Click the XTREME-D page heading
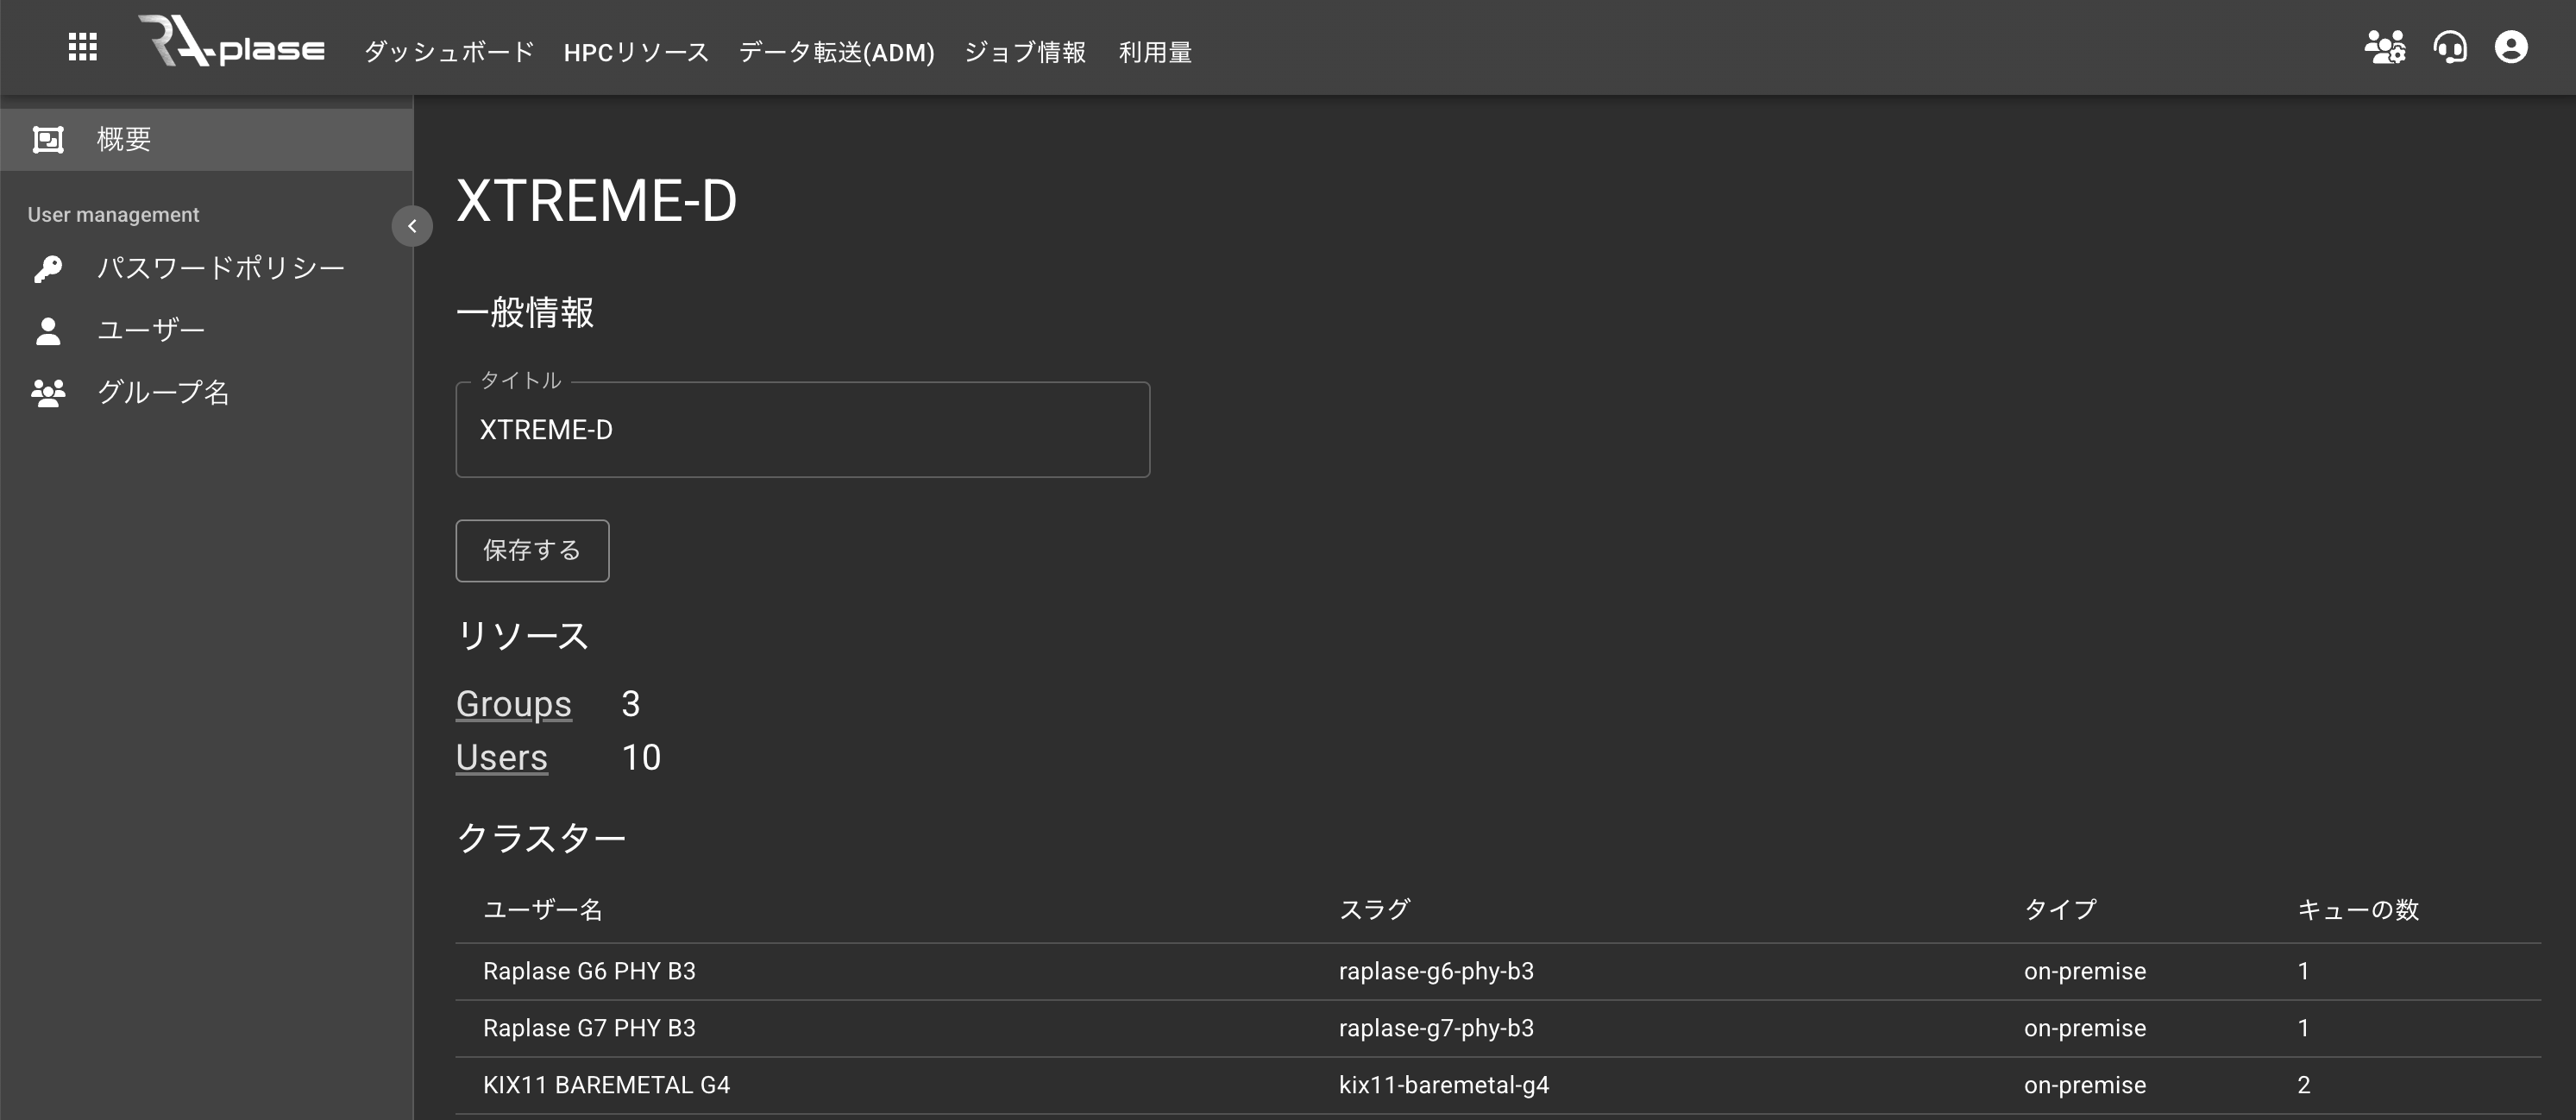Screen dimensions: 2576x1120 597,200
